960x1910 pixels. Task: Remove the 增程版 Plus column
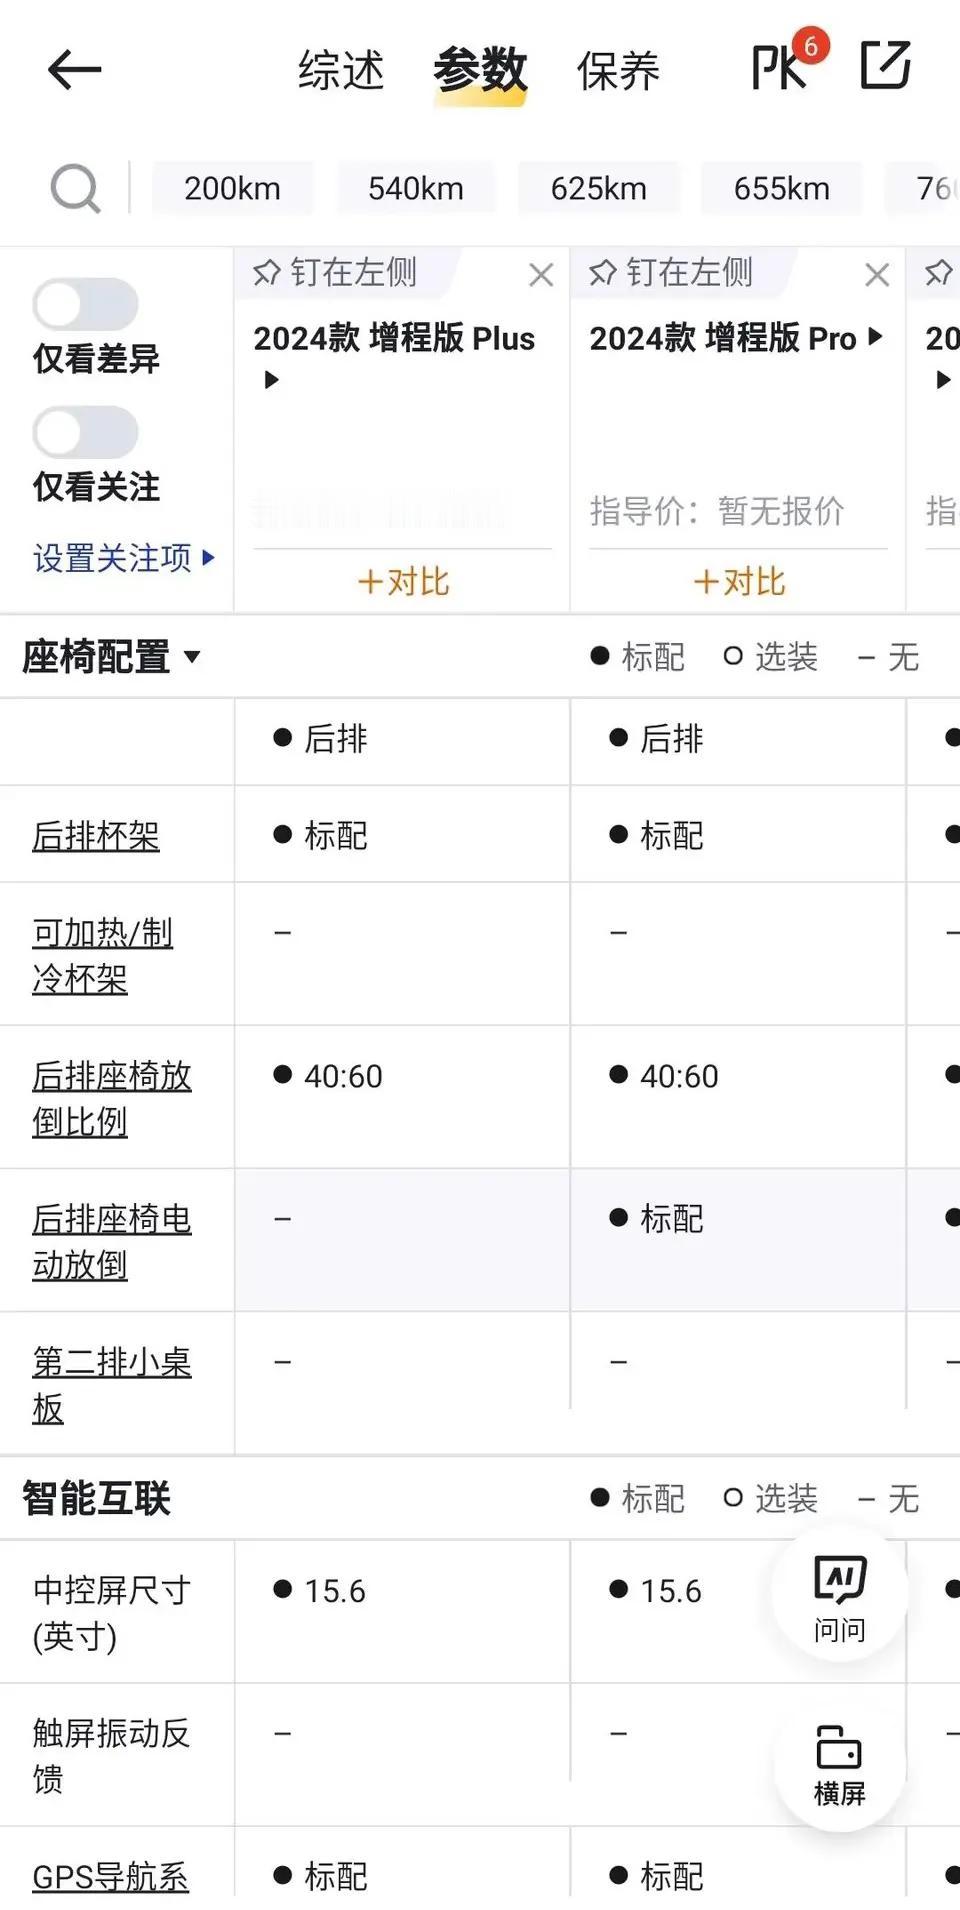click(541, 274)
